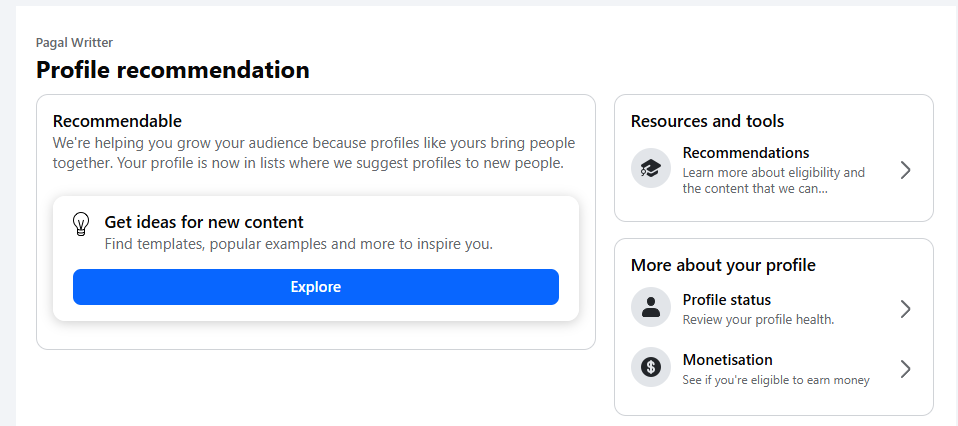The width and height of the screenshot is (958, 426).
Task: Expand Recommendations using its chevron arrow
Action: (905, 170)
